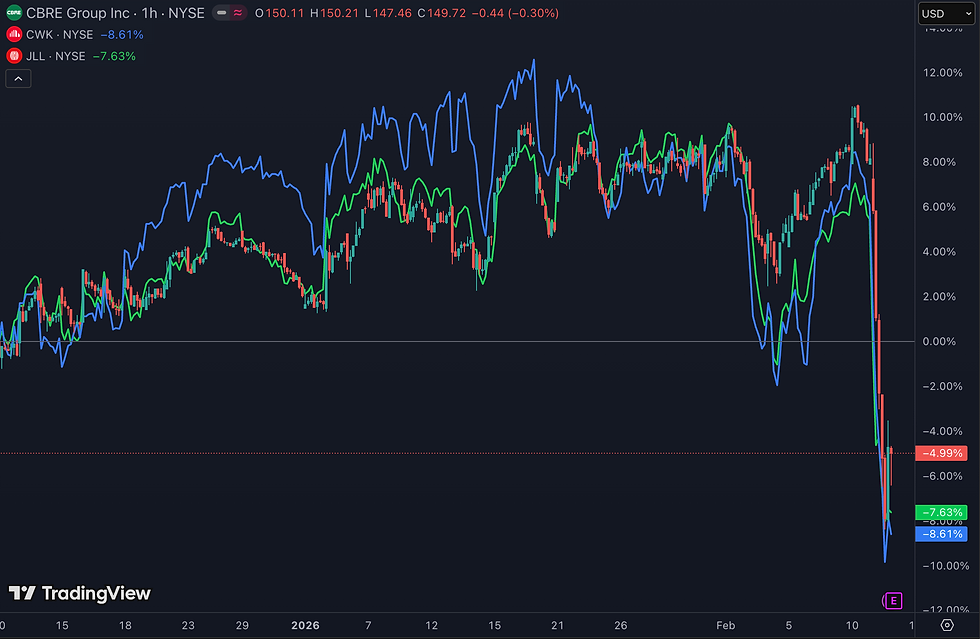Click the 10.00% level on the price axis
Viewport: 980px width, 639px height.
tap(942, 118)
